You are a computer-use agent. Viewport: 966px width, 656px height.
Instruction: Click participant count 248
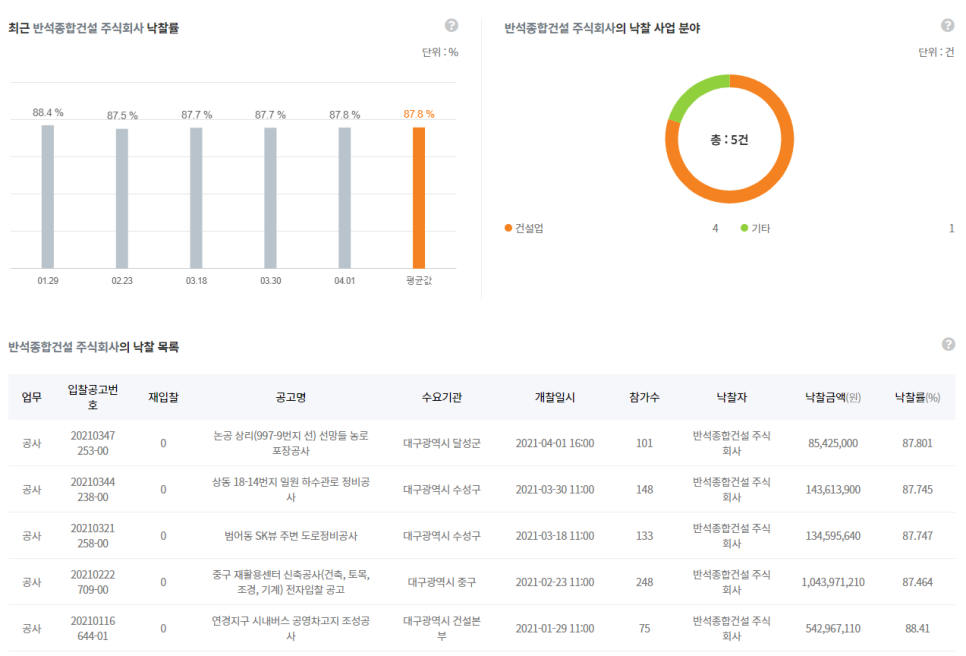coord(644,581)
